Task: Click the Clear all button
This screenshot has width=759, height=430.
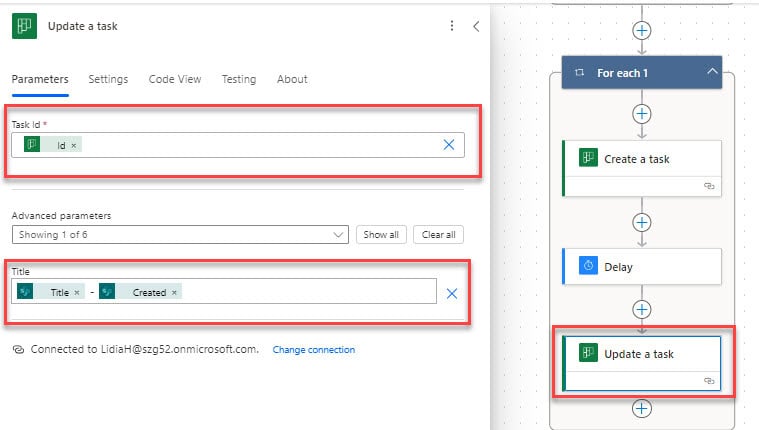Action: 438,234
